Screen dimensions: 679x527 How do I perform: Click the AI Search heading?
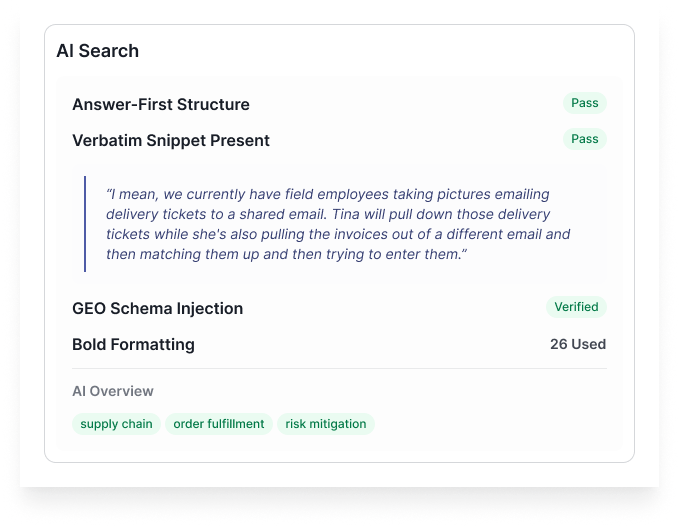point(97,51)
